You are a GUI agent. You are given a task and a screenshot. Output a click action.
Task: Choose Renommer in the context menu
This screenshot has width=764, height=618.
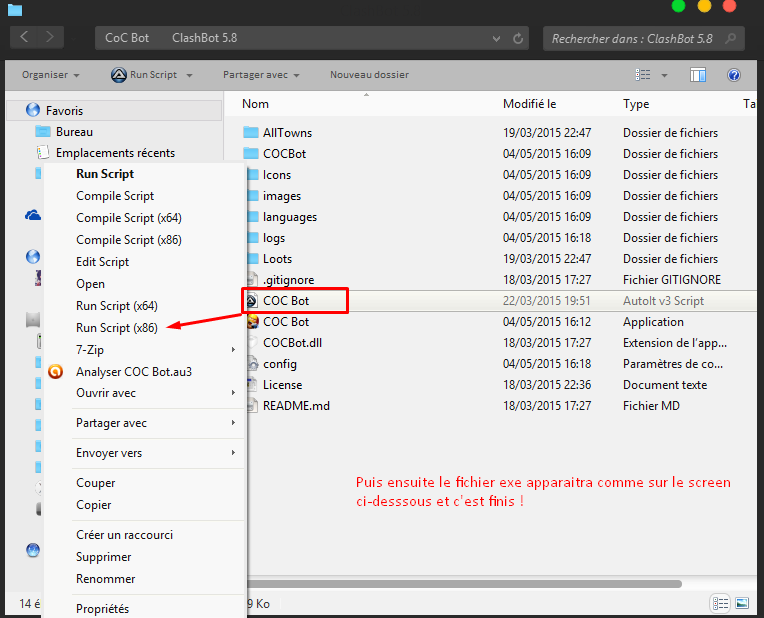click(105, 579)
